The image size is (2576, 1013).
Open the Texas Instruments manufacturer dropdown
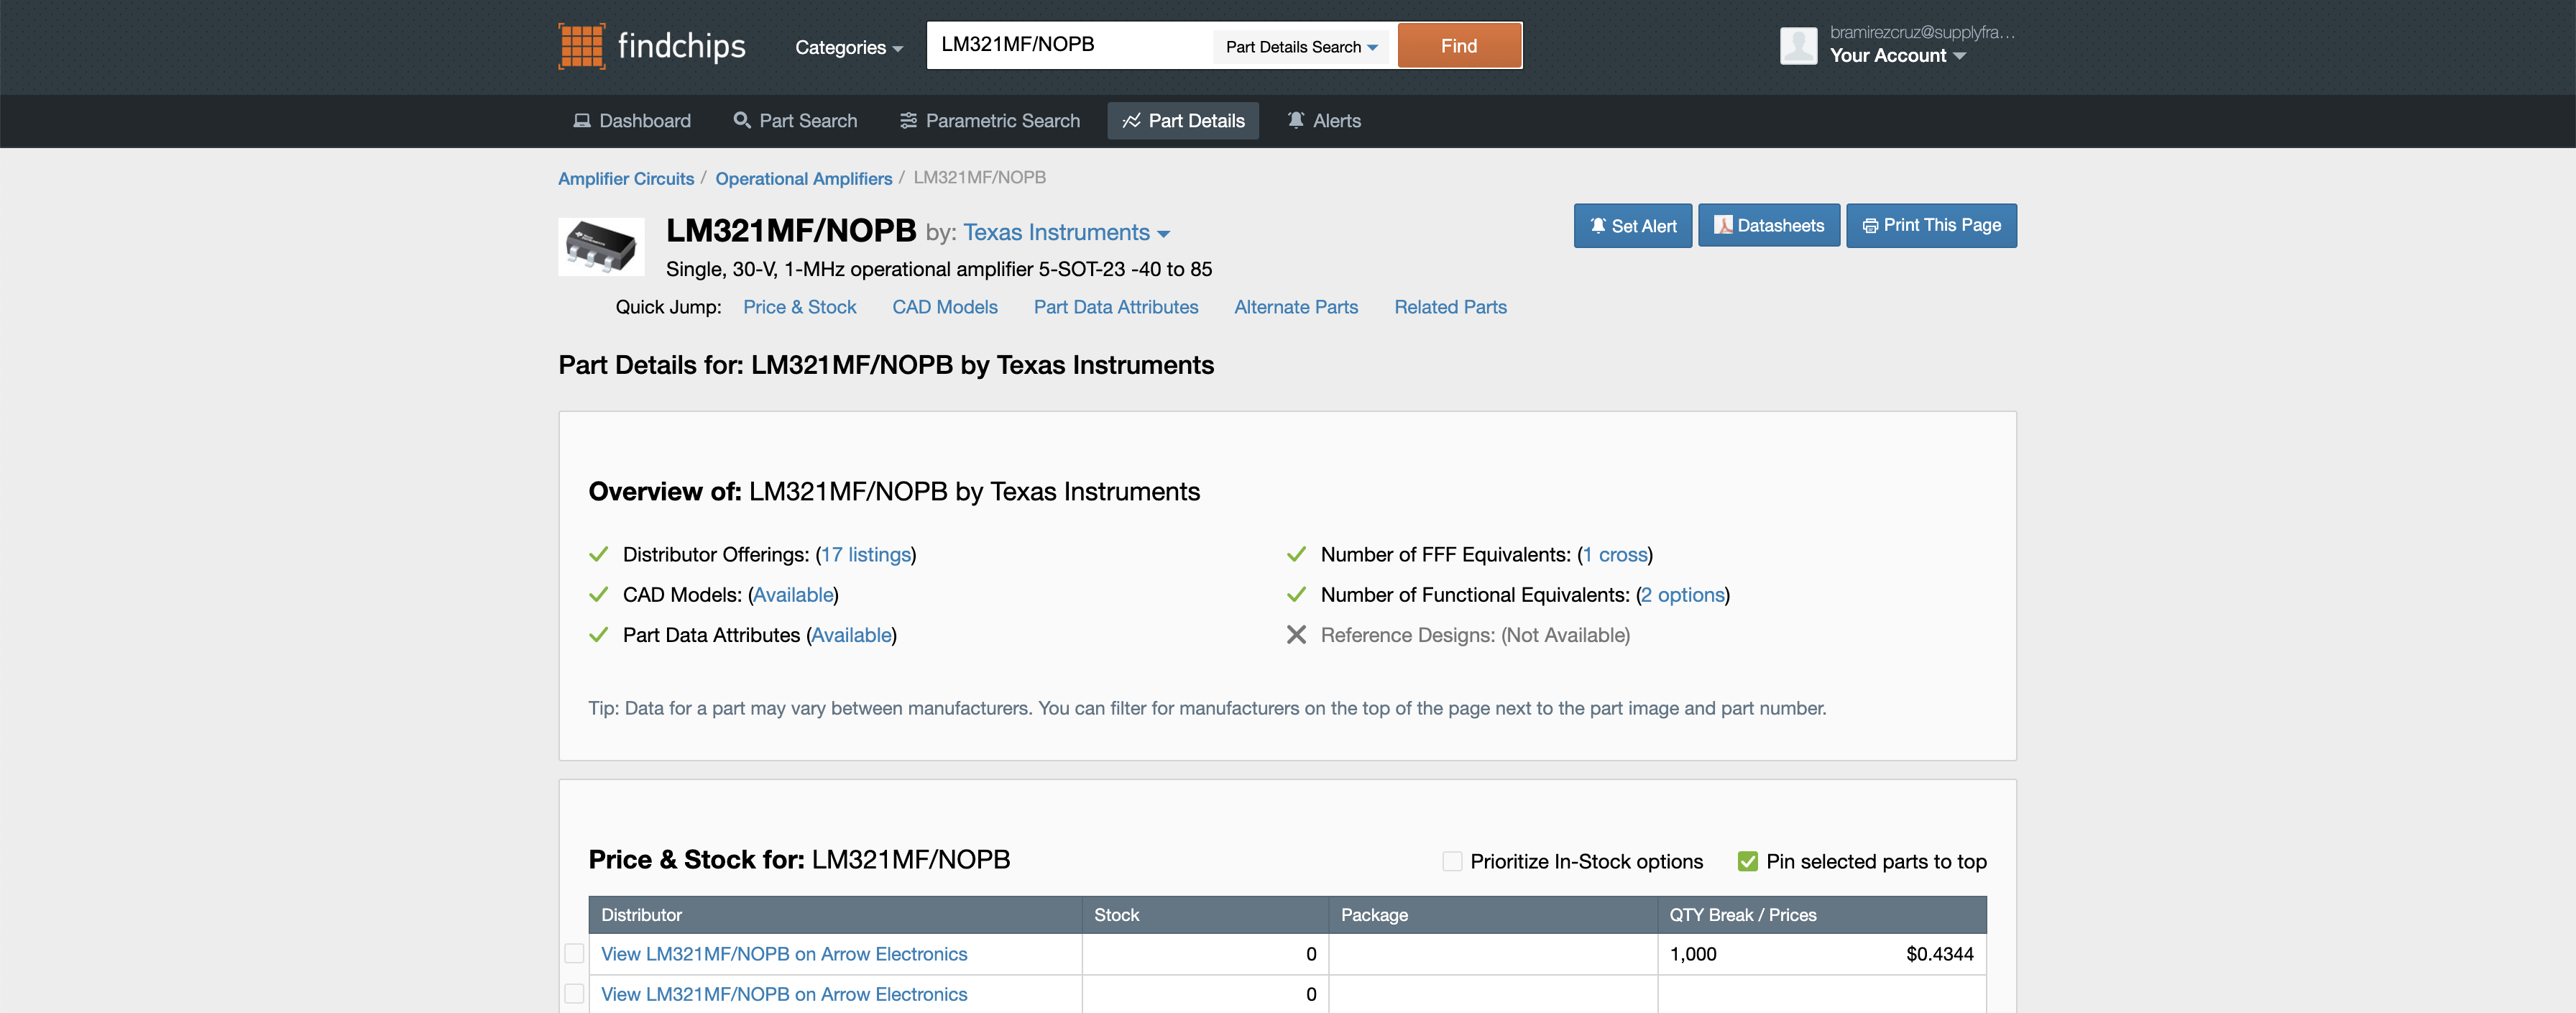(1066, 232)
